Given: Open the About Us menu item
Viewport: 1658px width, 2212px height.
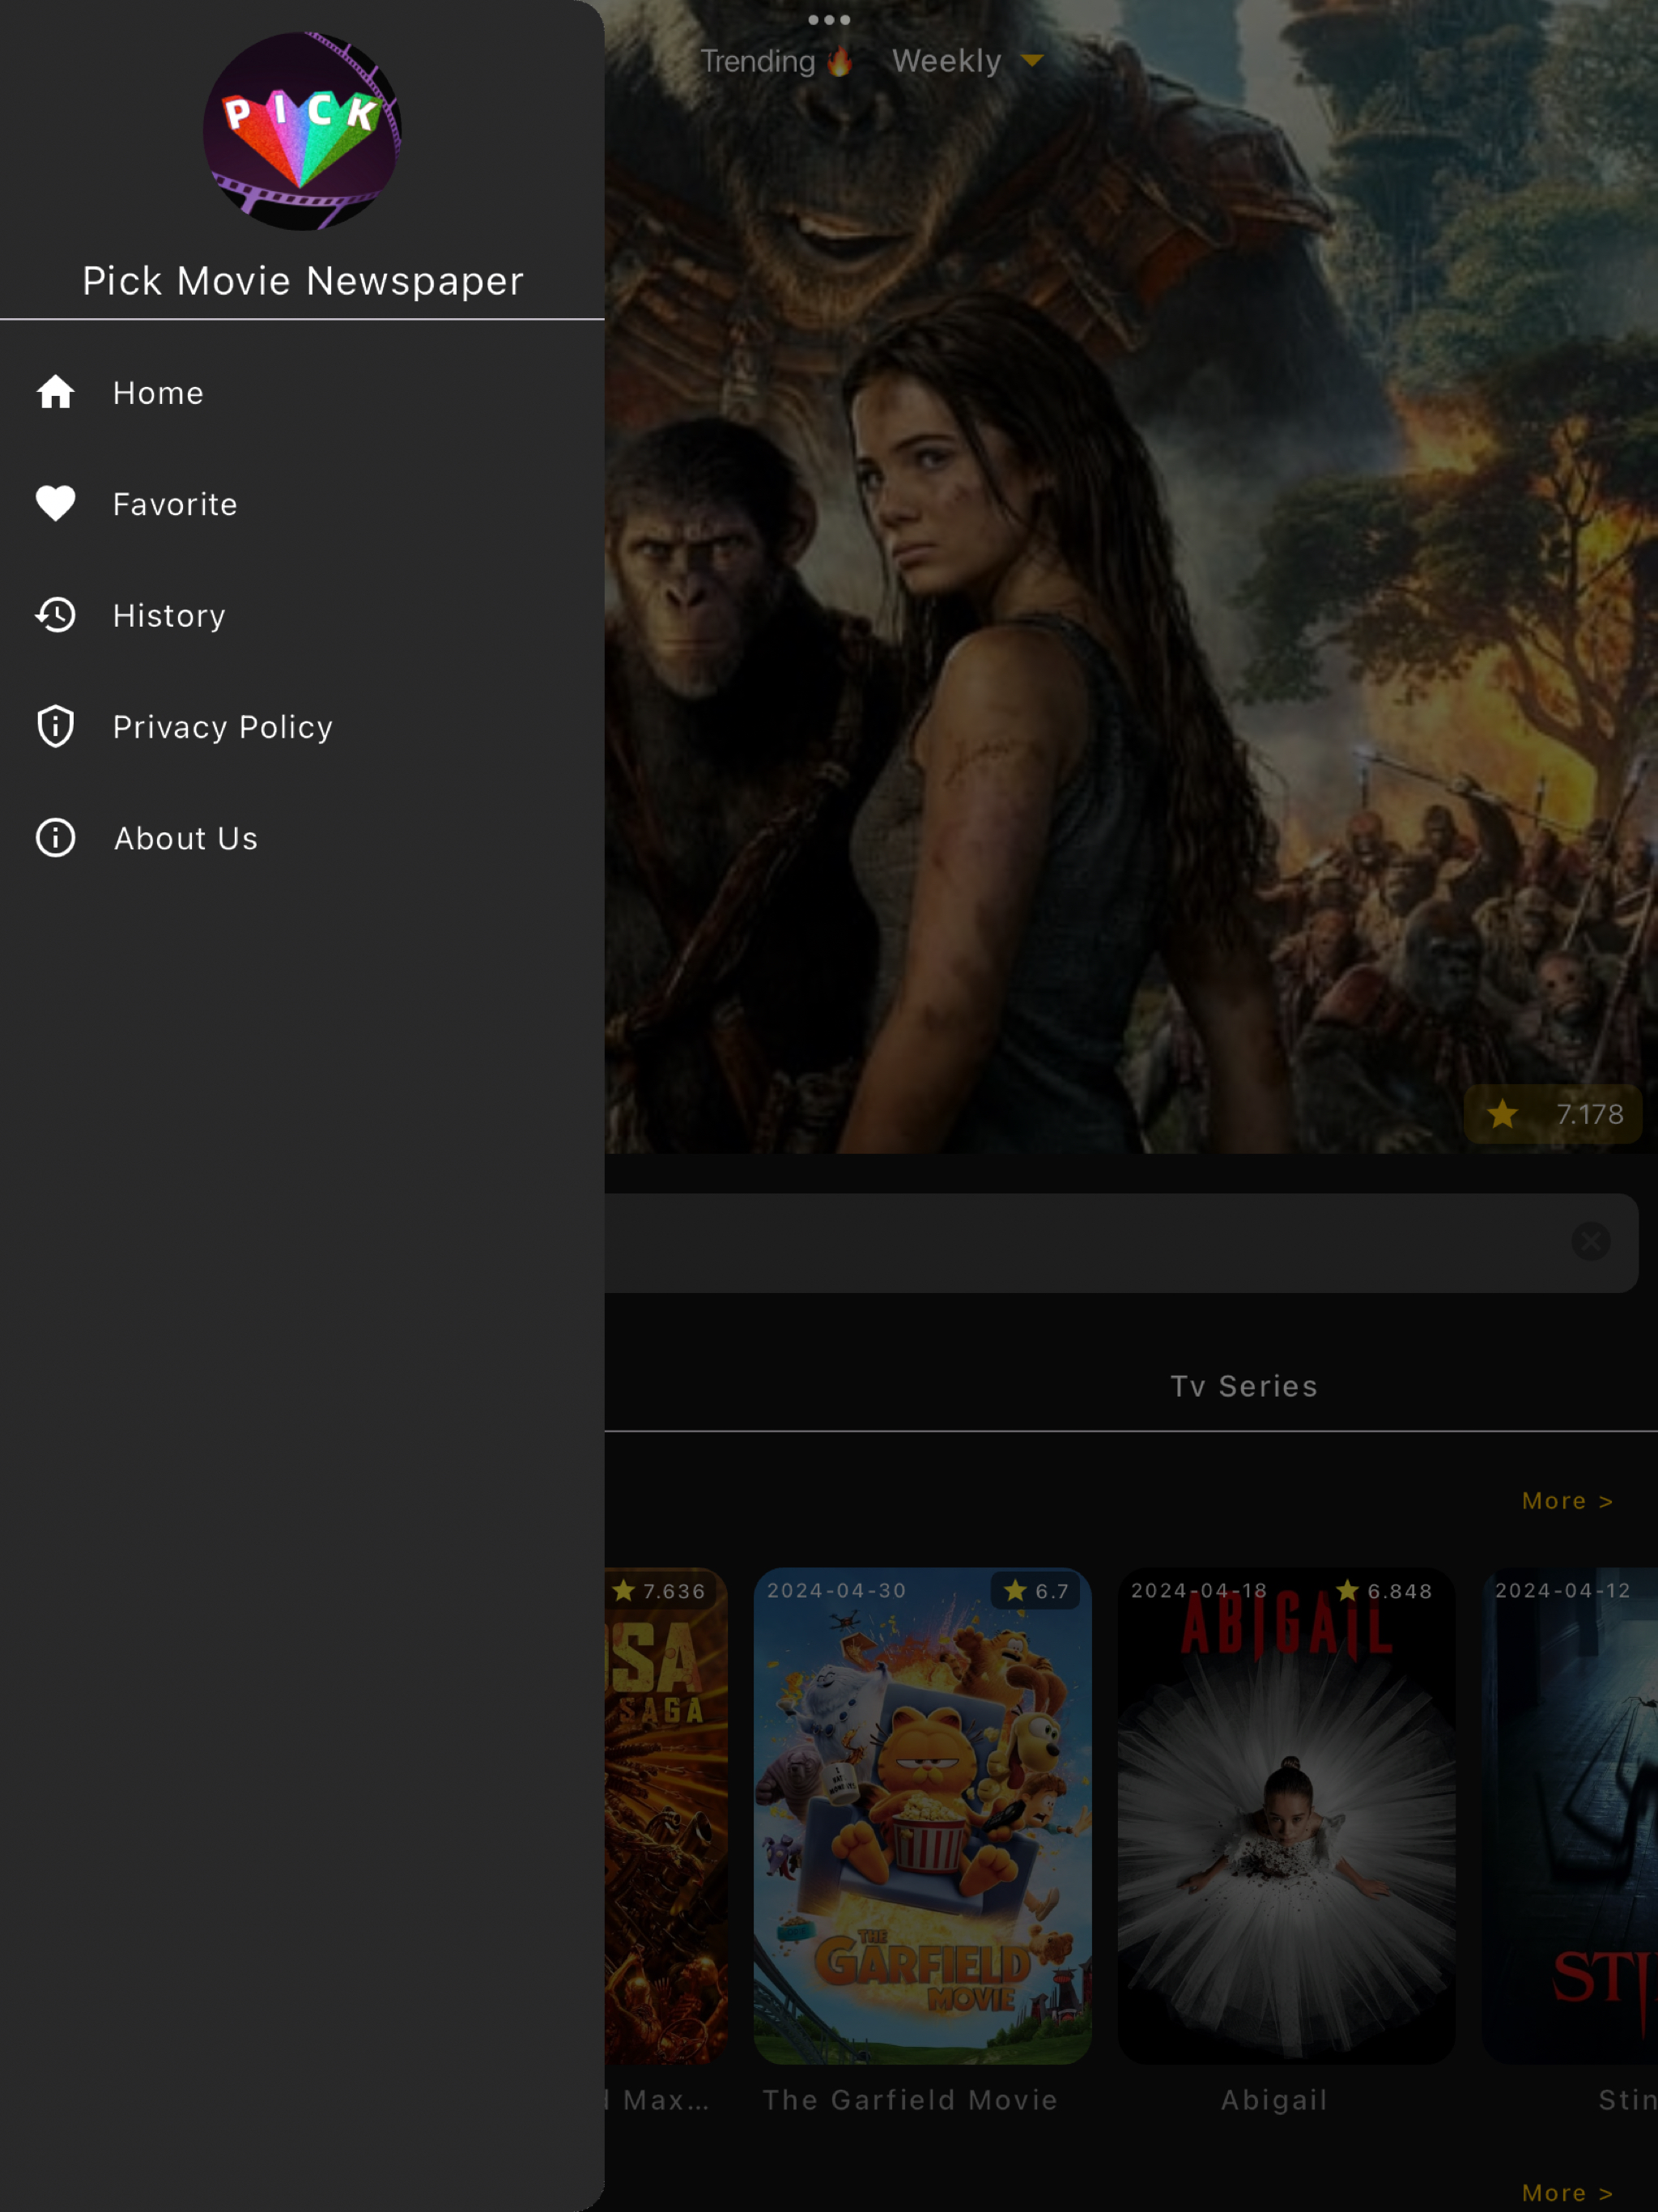Looking at the screenshot, I should tap(302, 837).
